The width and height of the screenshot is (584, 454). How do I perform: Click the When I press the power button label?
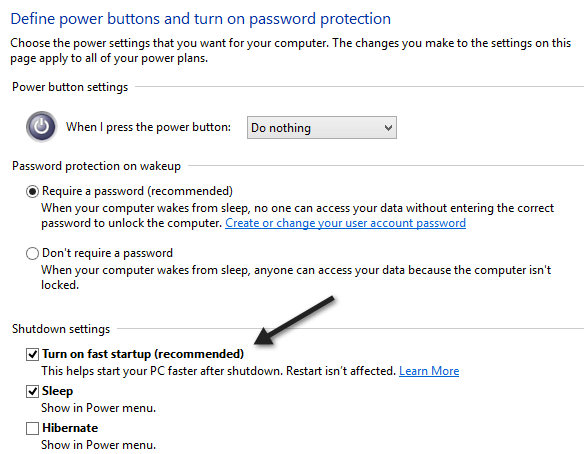tap(149, 127)
